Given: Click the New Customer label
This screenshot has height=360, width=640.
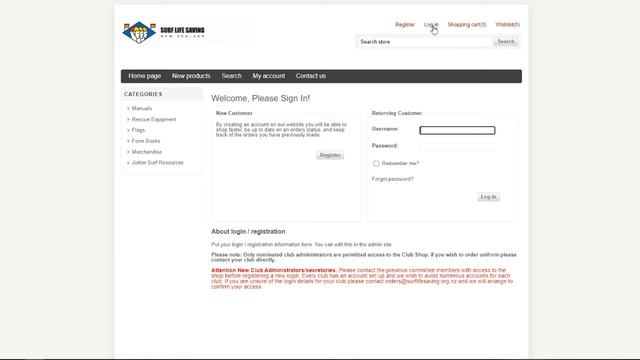Looking at the screenshot, I should click(234, 113).
